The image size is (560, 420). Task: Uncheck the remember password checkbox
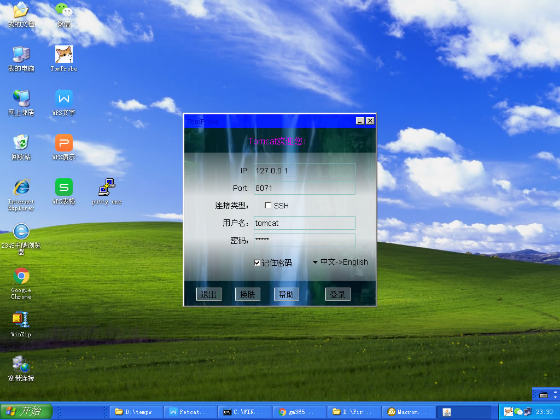[x=257, y=263]
